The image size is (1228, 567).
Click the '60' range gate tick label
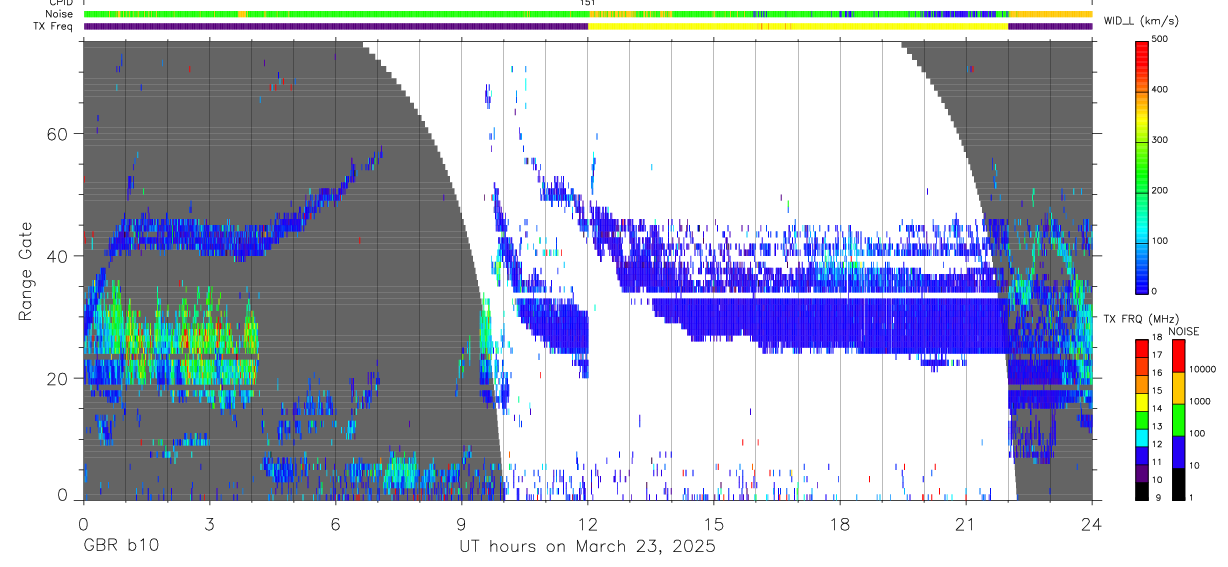click(56, 134)
